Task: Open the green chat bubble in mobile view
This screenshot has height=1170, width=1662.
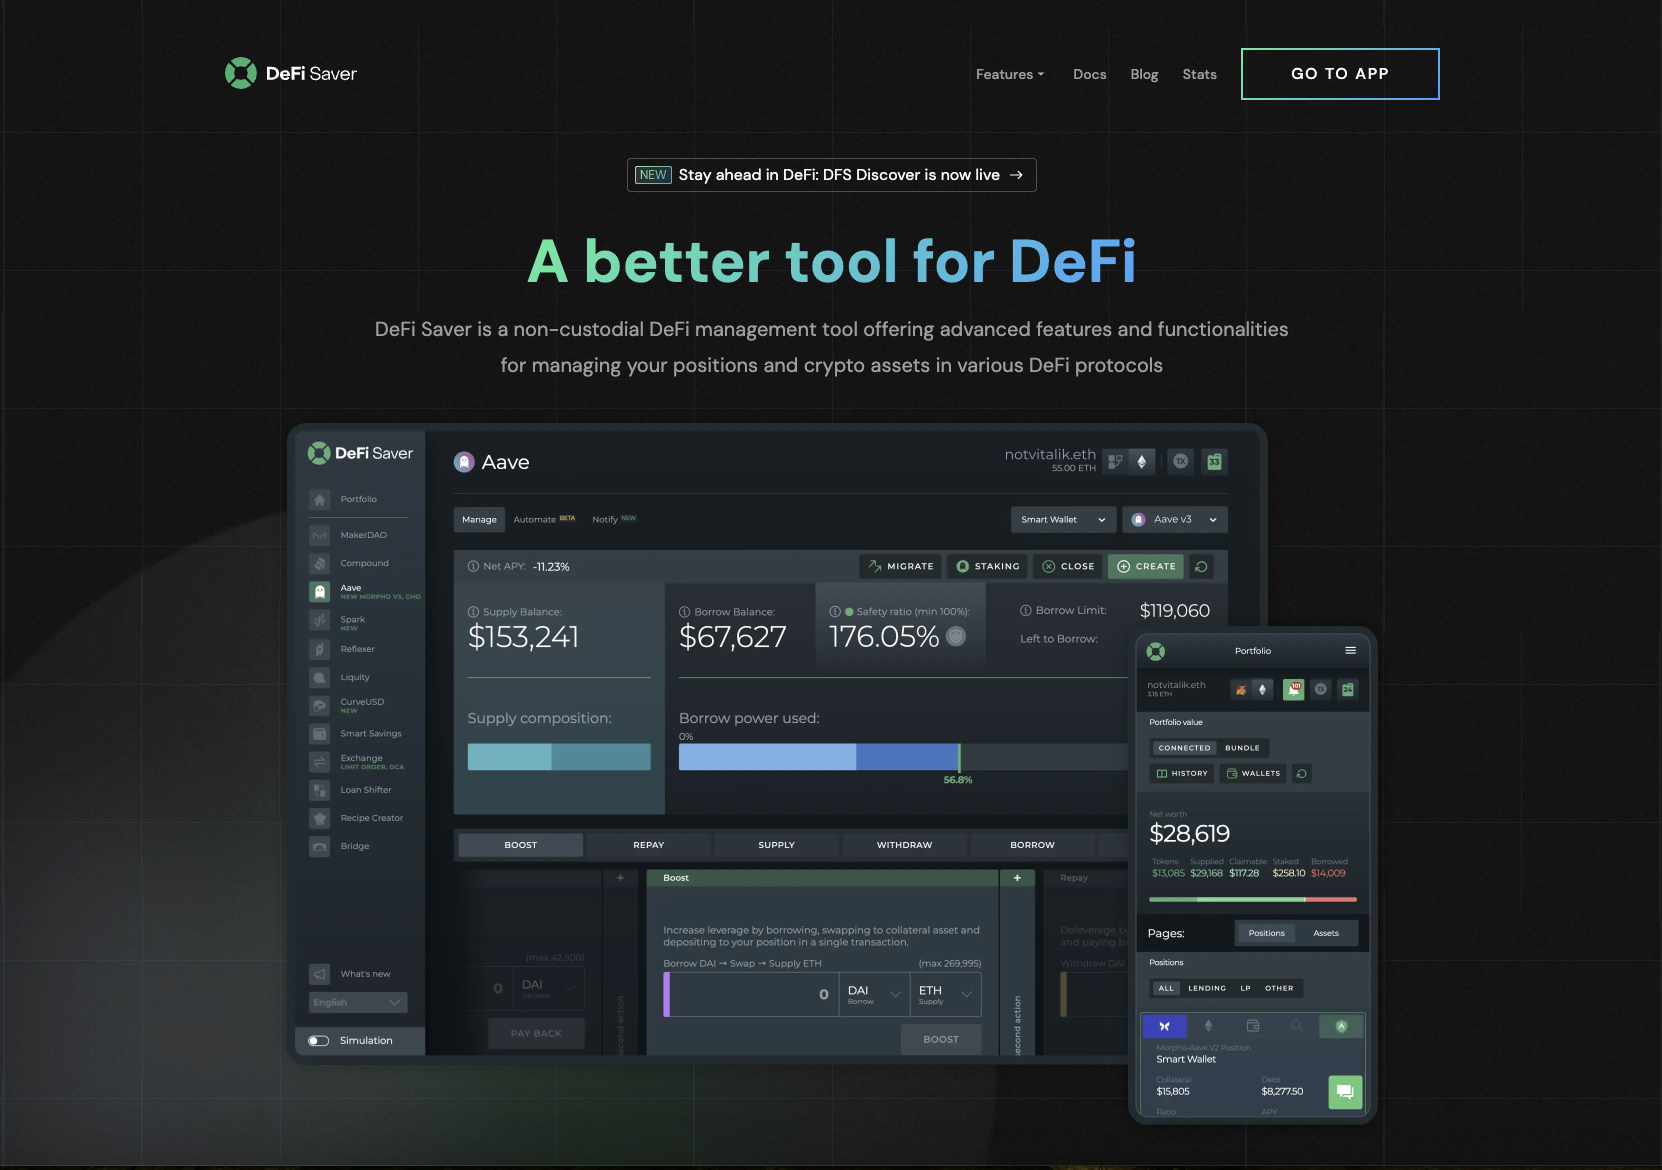Action: click(1345, 1091)
